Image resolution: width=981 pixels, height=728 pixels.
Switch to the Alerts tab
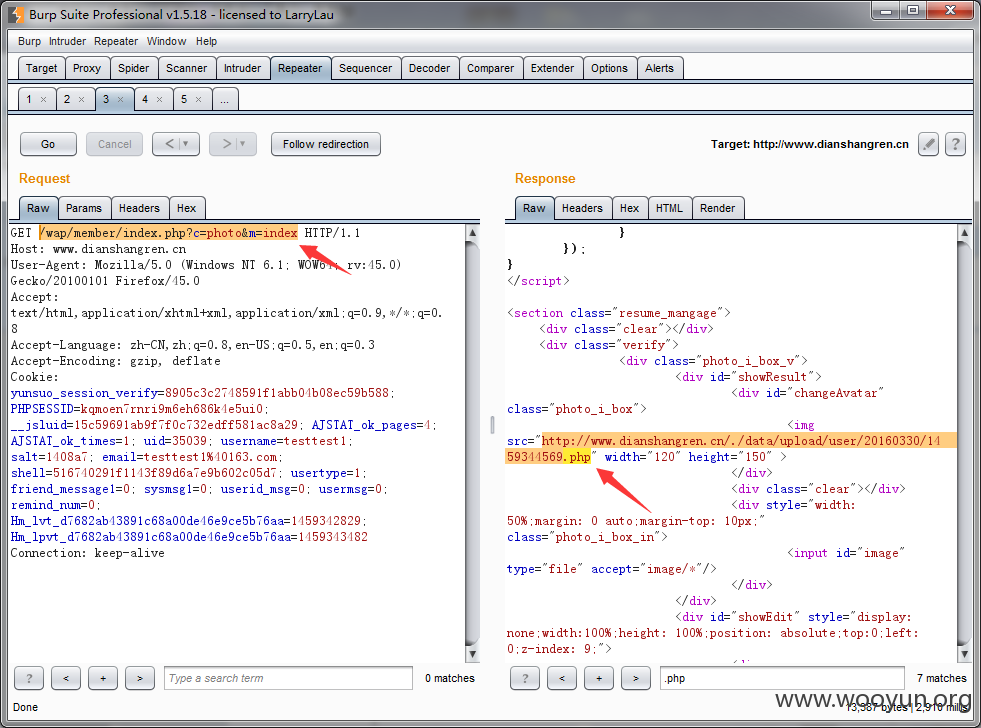pos(659,68)
